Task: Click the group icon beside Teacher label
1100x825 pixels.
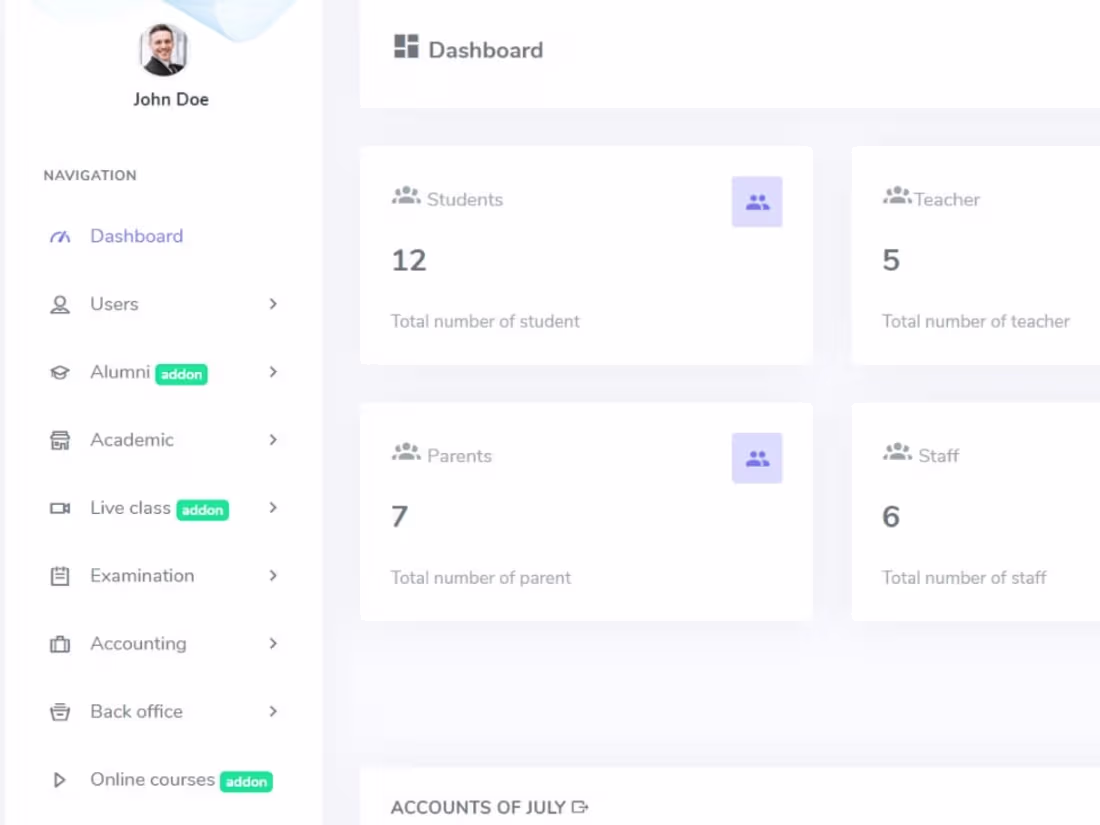Action: pos(897,196)
